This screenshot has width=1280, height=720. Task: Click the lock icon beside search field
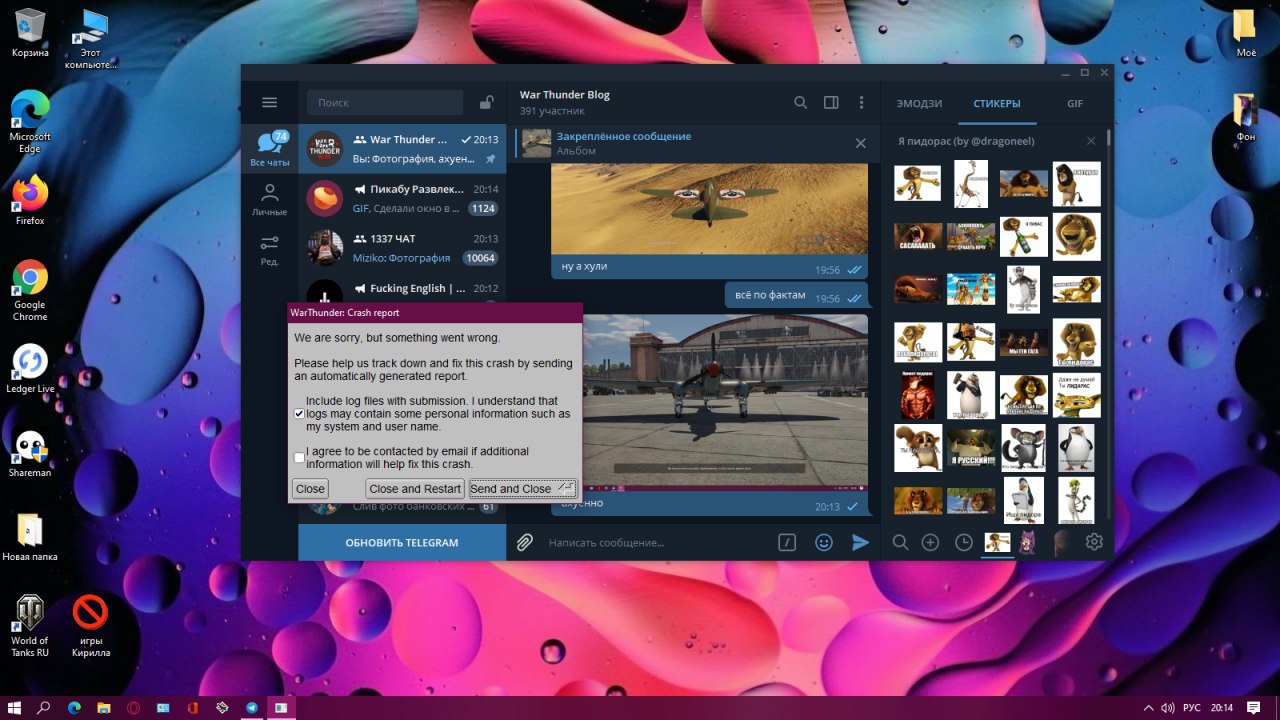(486, 102)
